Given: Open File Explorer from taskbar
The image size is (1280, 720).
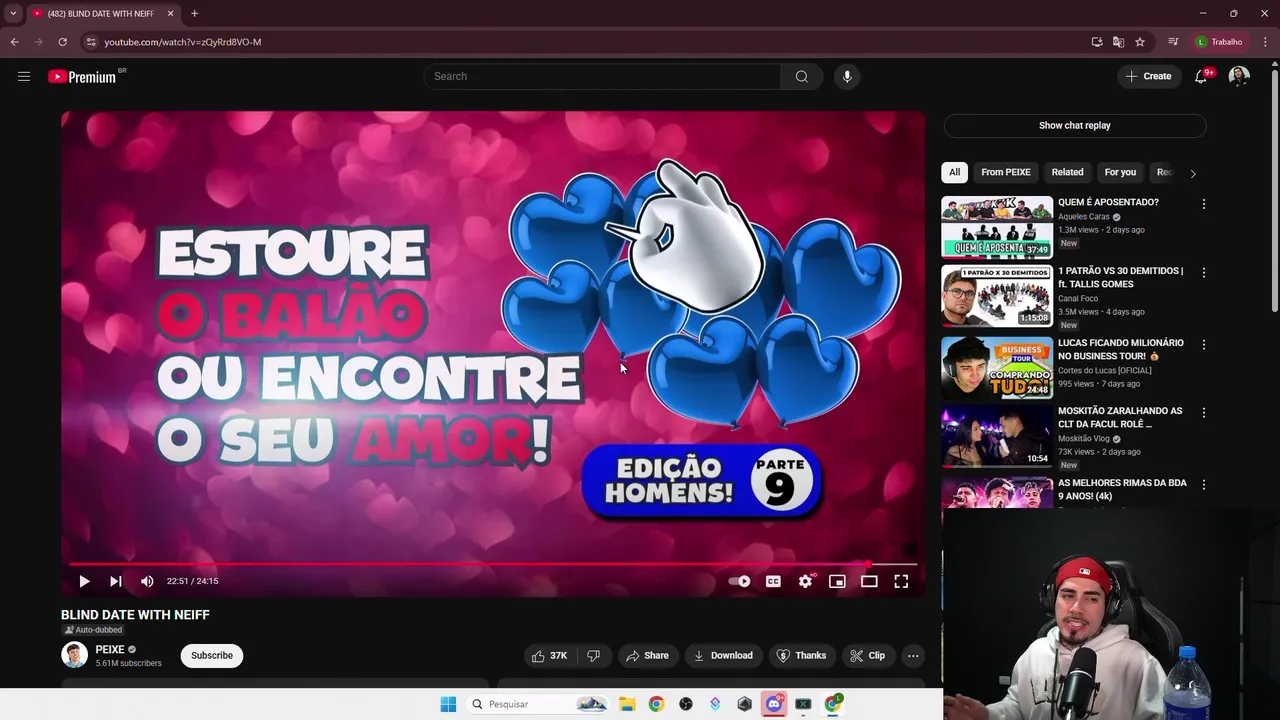Looking at the screenshot, I should pos(627,704).
